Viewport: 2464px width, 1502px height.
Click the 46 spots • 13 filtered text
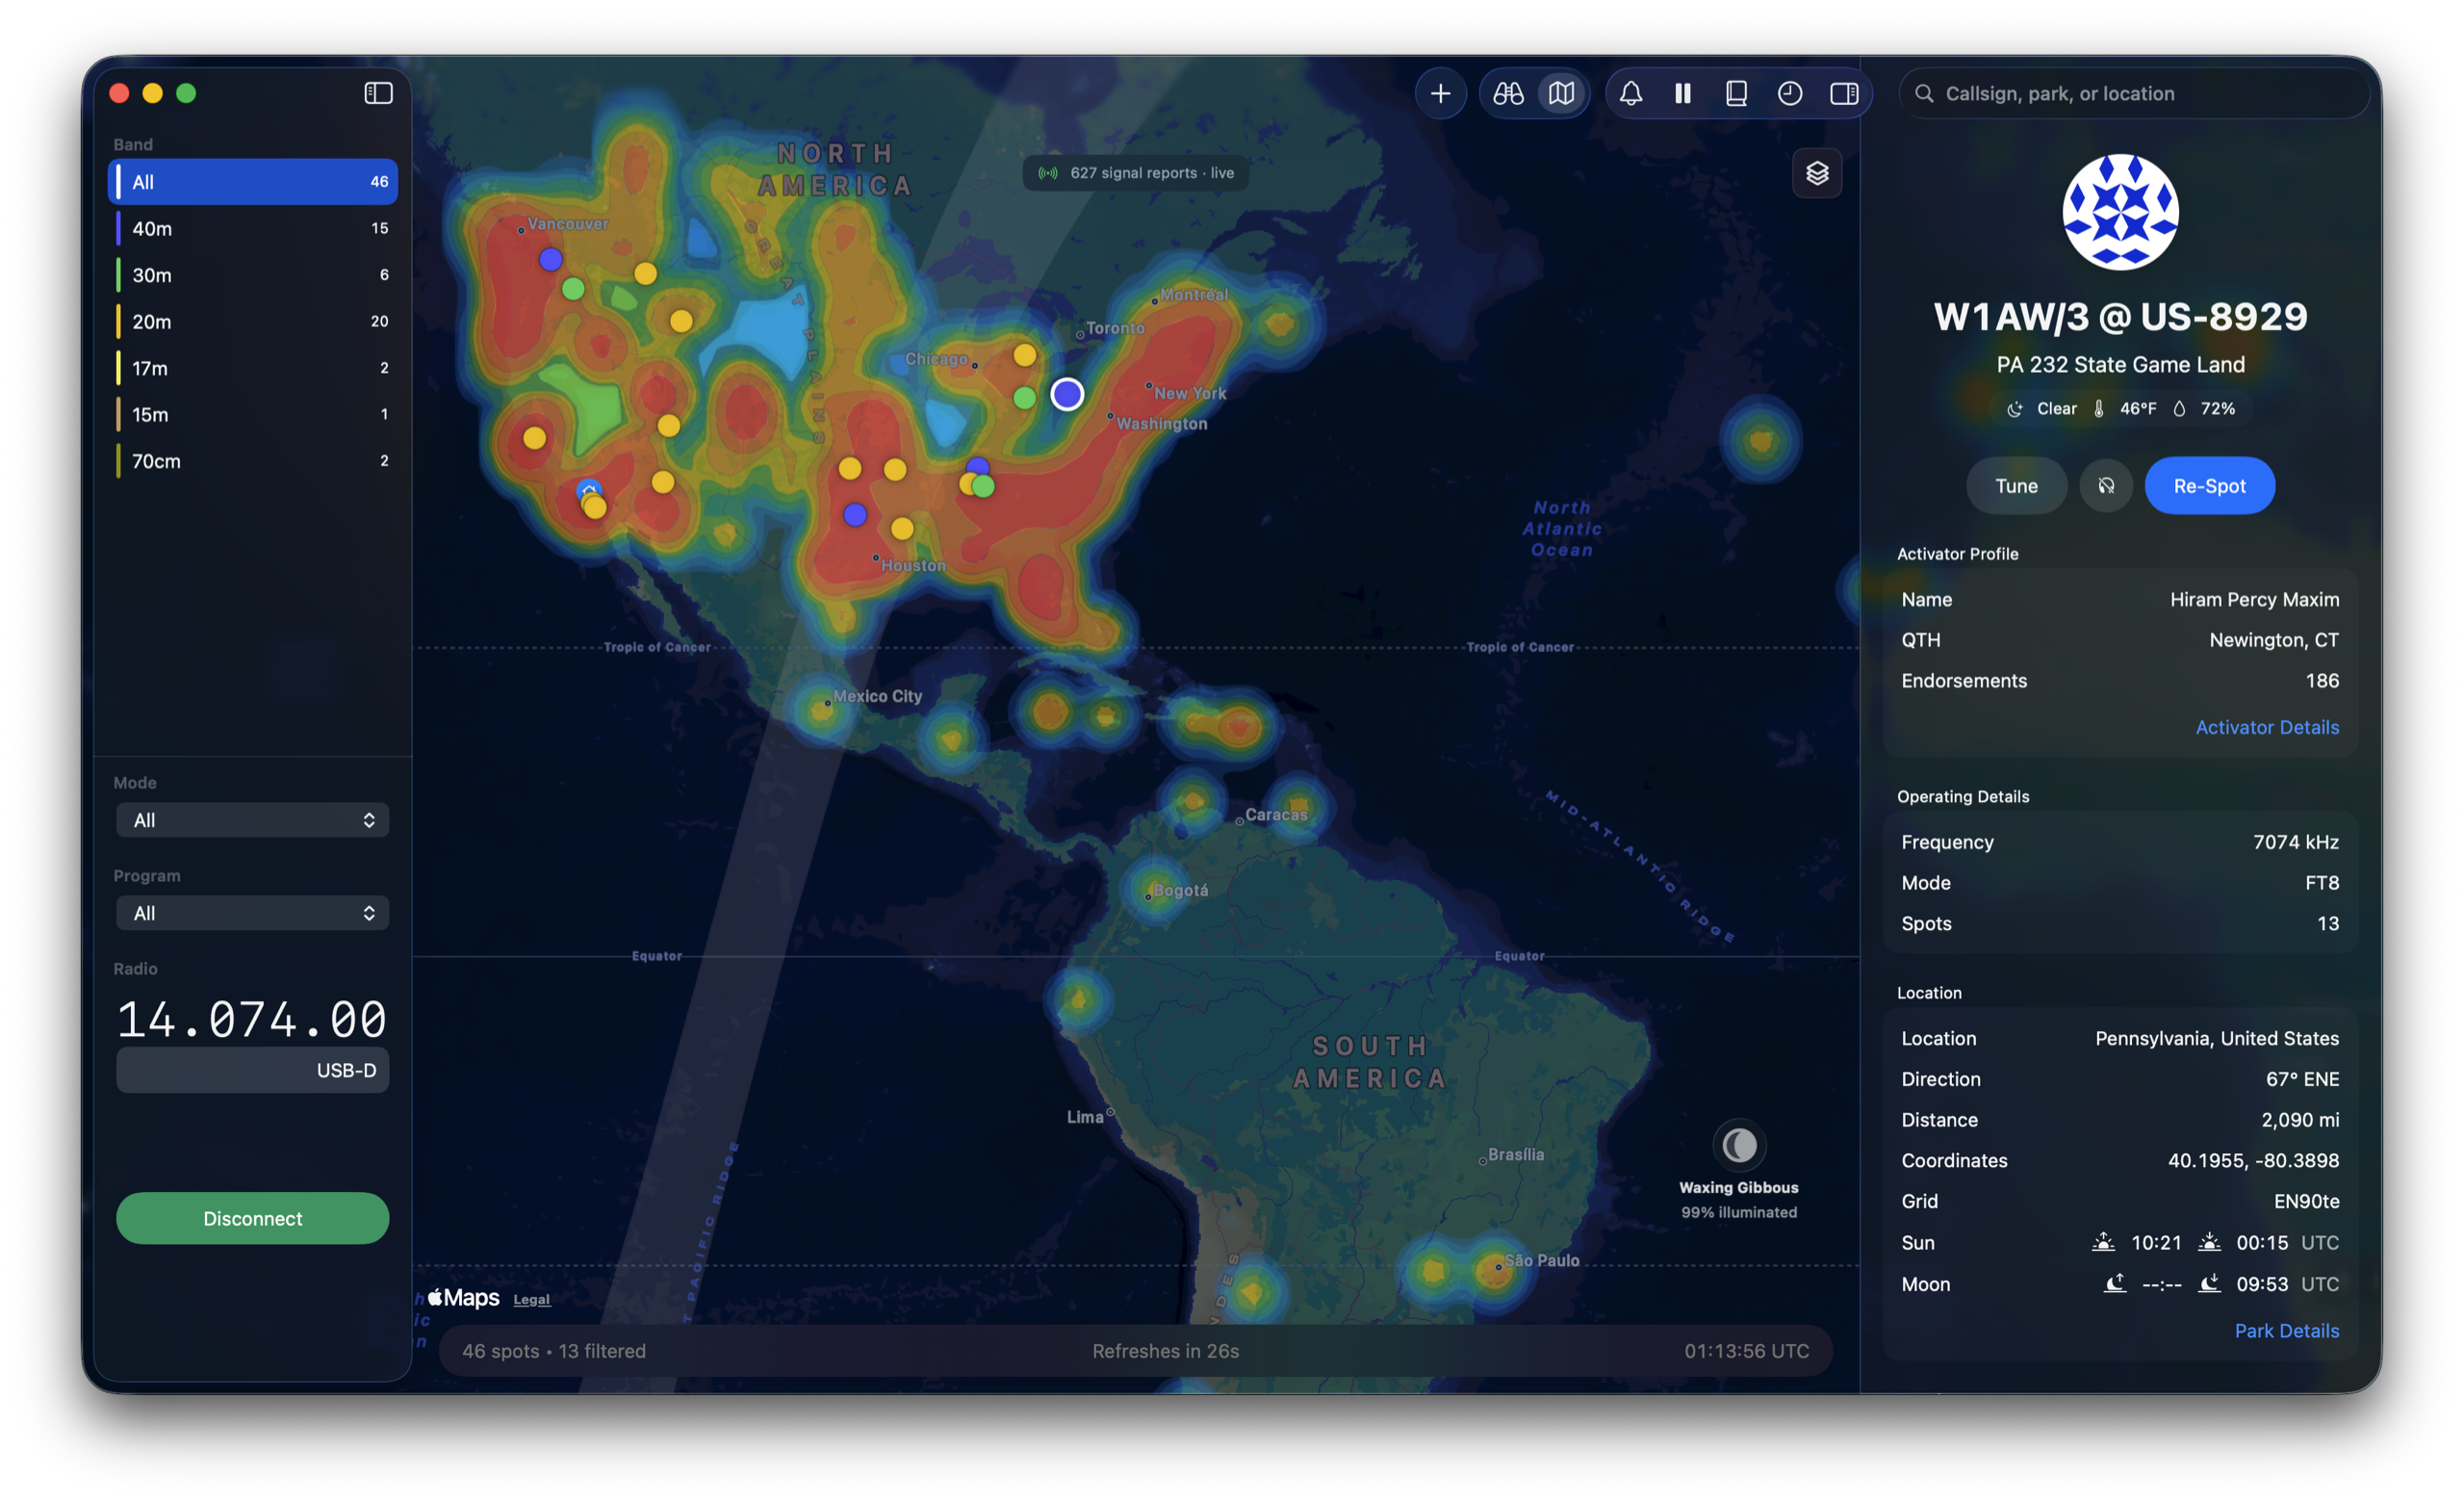point(553,1351)
